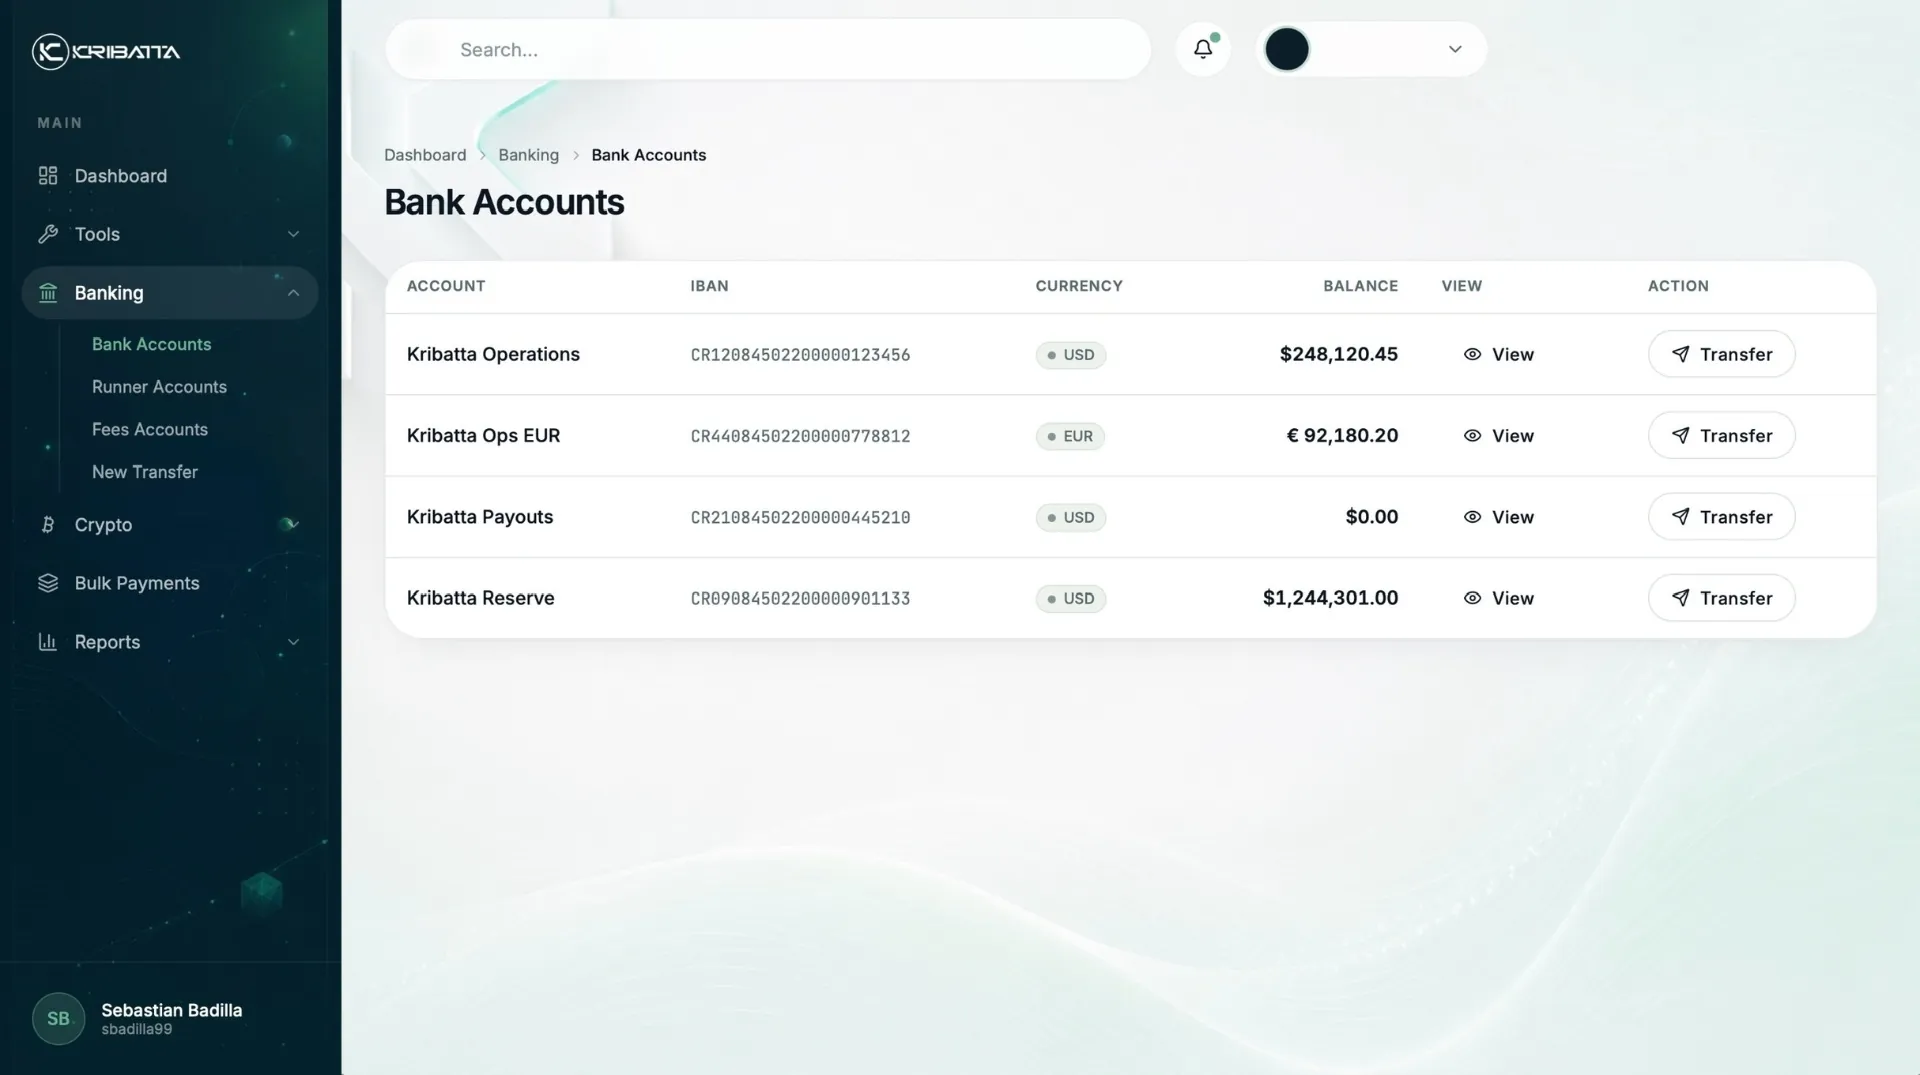This screenshot has height=1075, width=1920.
Task: Click the EUR currency badge
Action: tap(1070, 437)
